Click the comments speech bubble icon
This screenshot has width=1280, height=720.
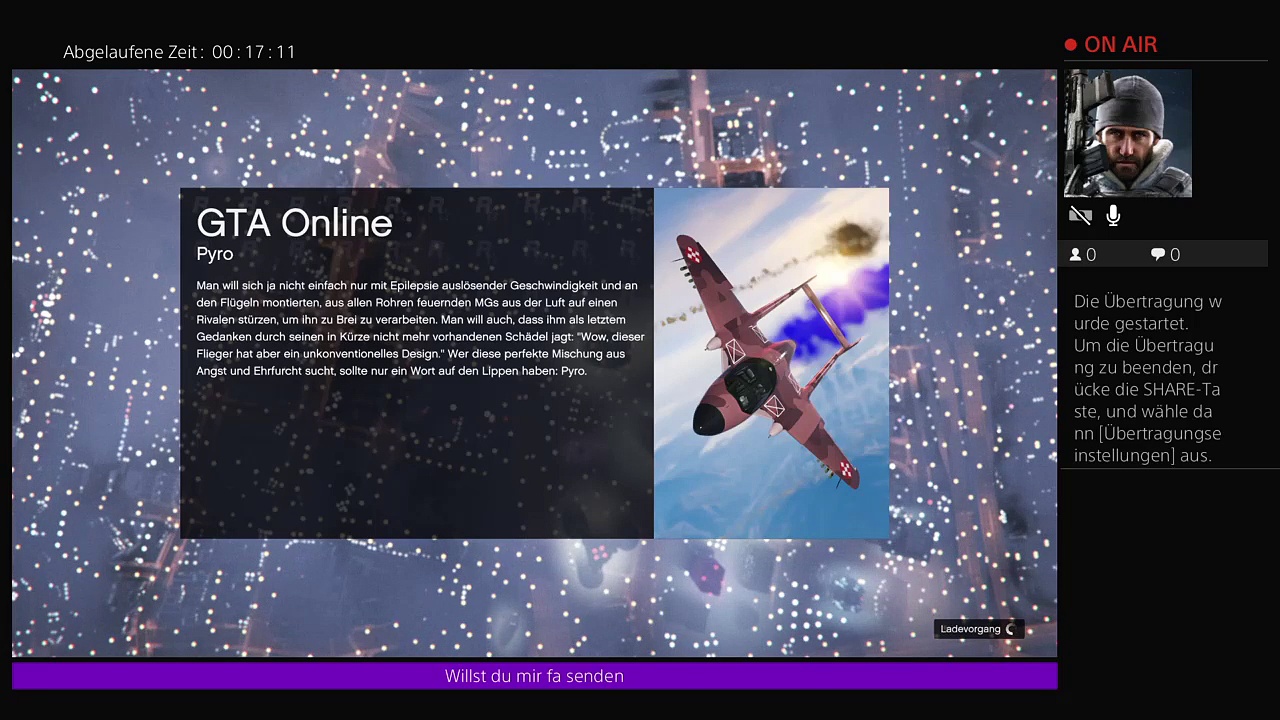click(1158, 255)
